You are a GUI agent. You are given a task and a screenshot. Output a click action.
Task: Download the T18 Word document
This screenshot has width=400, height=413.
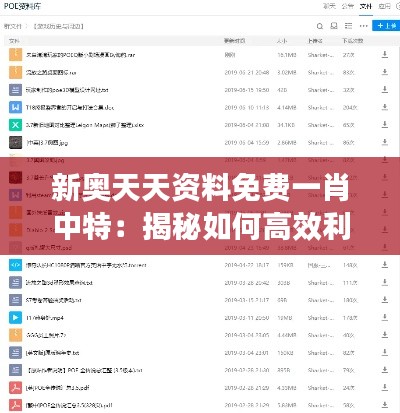point(385,107)
